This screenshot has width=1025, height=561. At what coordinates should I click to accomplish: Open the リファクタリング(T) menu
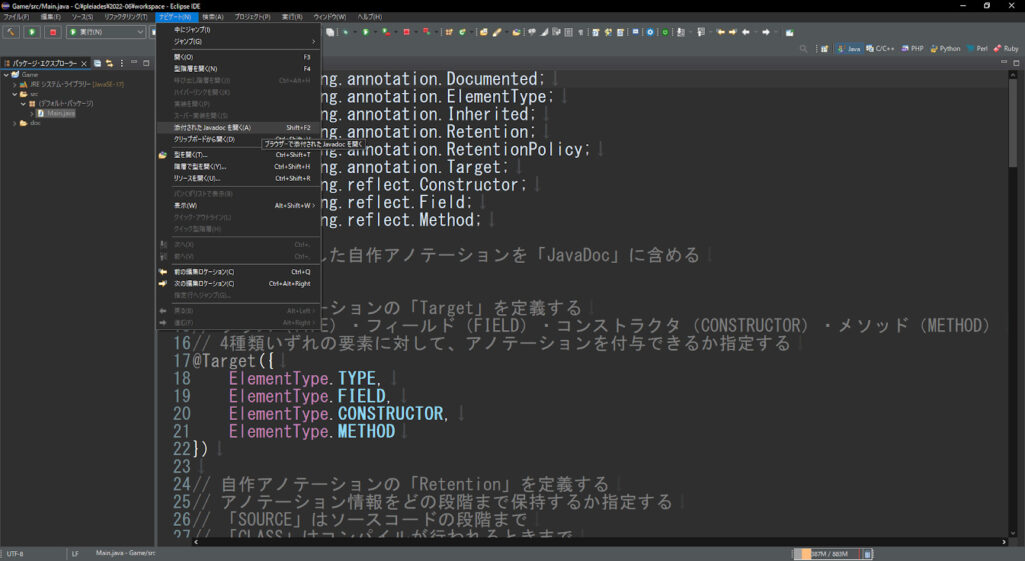click(126, 16)
